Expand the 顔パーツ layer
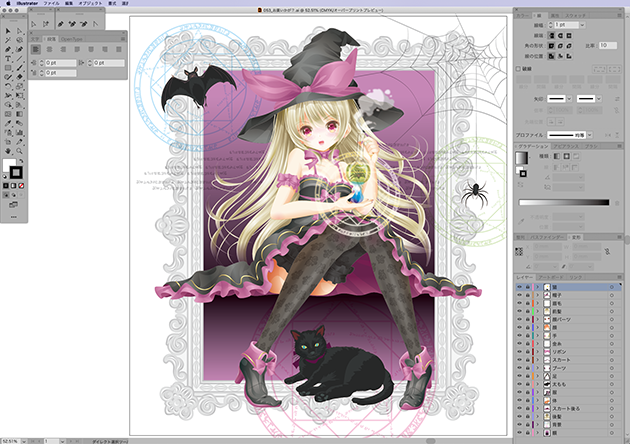630x444 pixels. tap(537, 319)
